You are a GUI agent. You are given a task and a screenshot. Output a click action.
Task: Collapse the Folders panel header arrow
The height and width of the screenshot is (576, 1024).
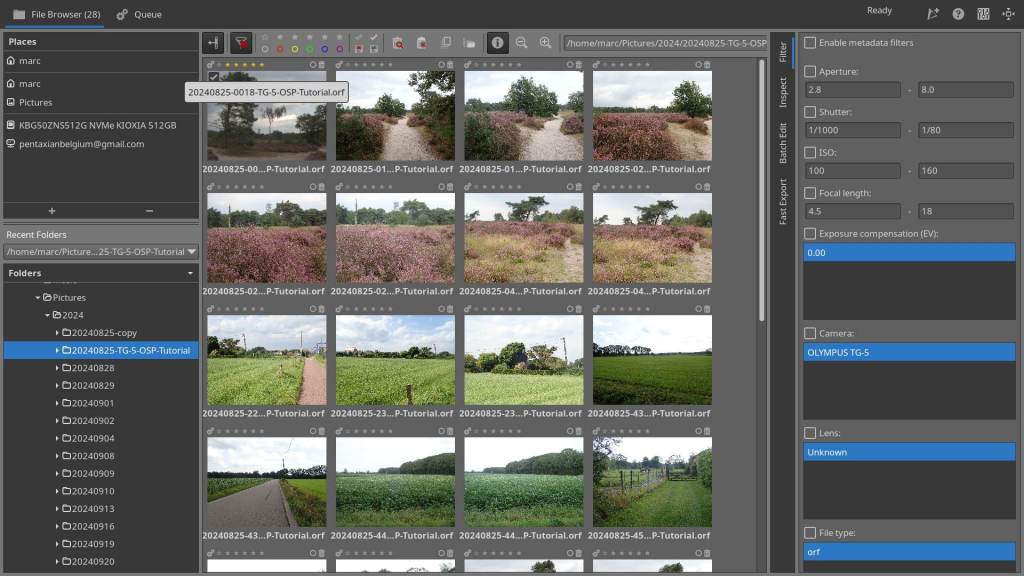coord(190,273)
